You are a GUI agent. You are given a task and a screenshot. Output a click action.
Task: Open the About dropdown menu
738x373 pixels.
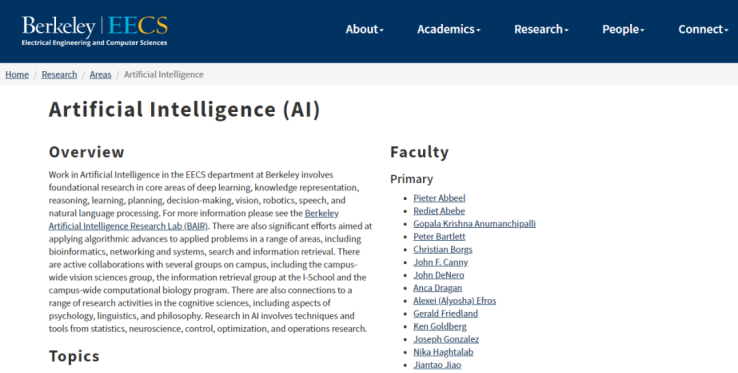point(364,29)
